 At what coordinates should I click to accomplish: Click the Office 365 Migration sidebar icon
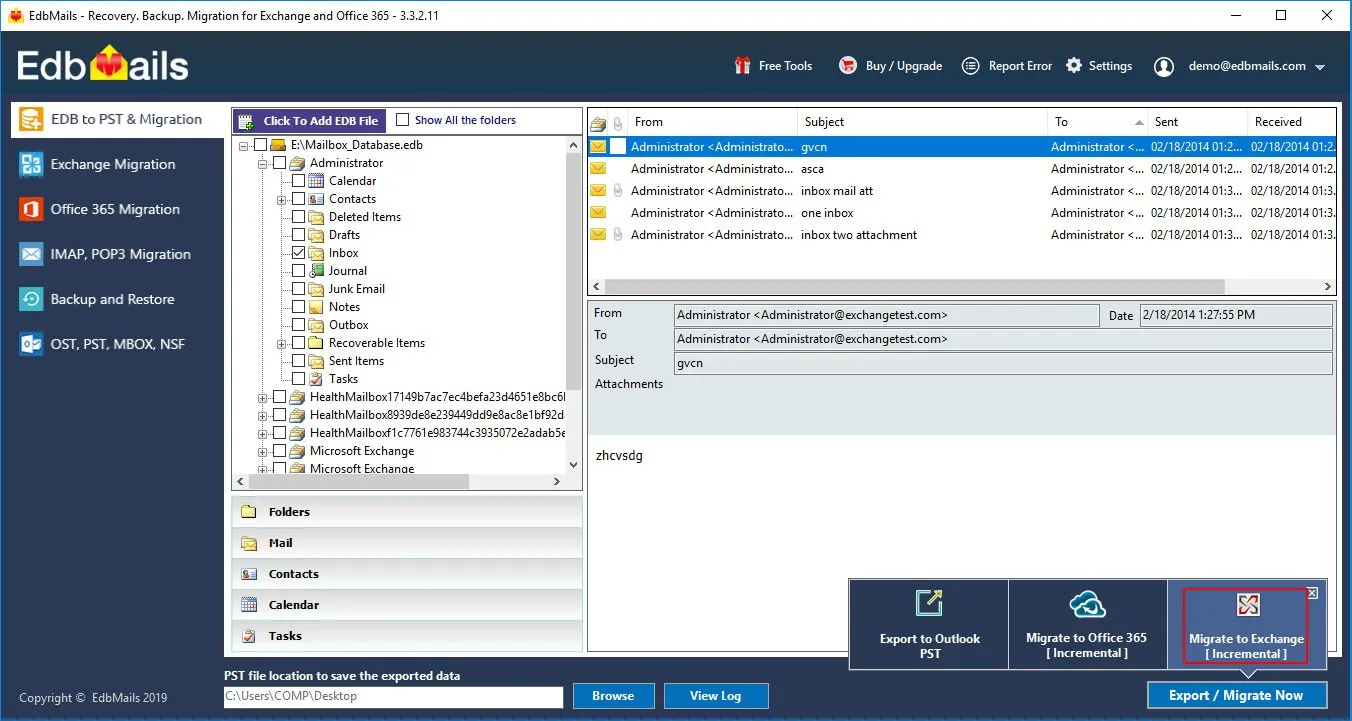coord(32,209)
